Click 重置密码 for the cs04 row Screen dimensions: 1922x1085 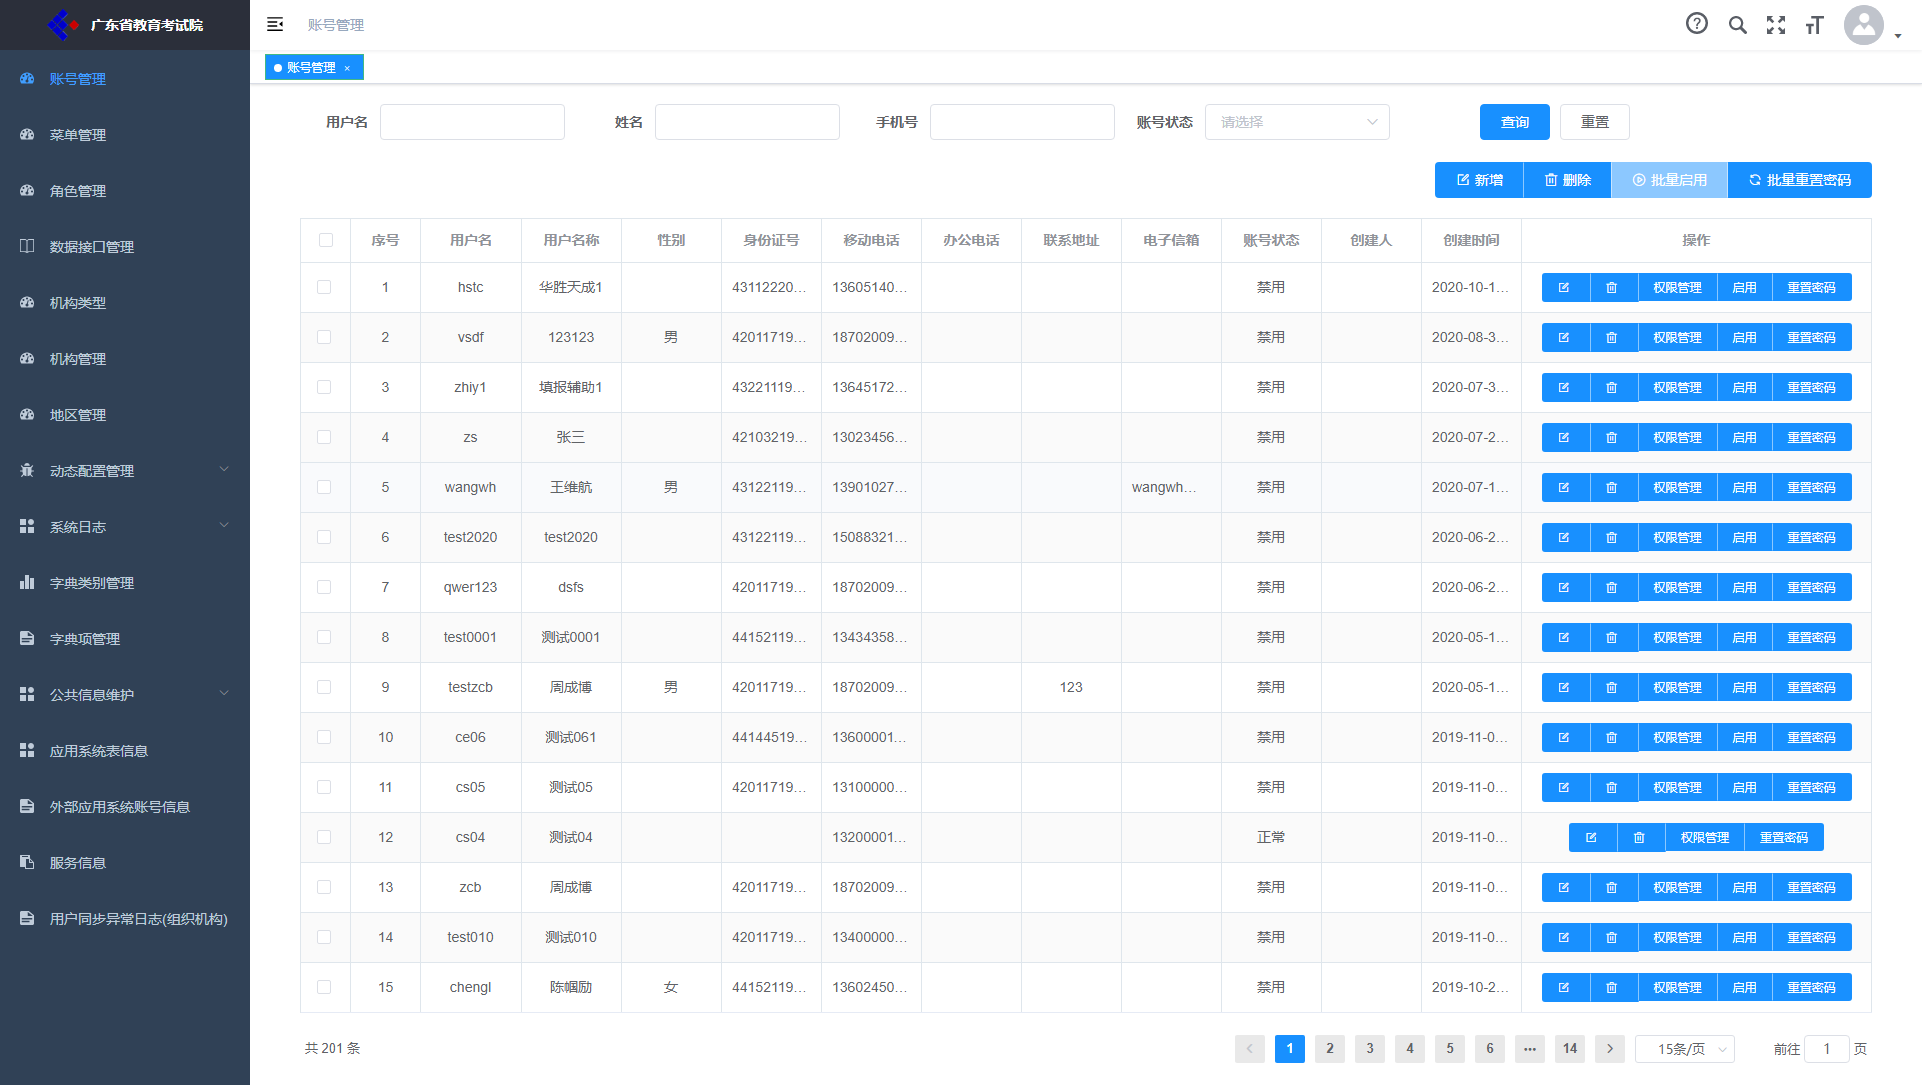coord(1784,837)
